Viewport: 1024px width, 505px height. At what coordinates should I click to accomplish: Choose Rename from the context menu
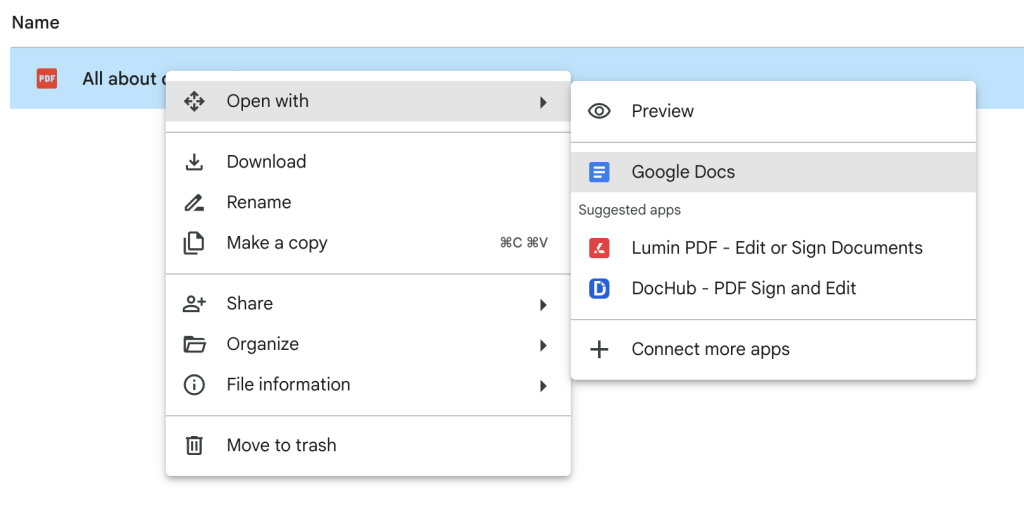point(368,203)
